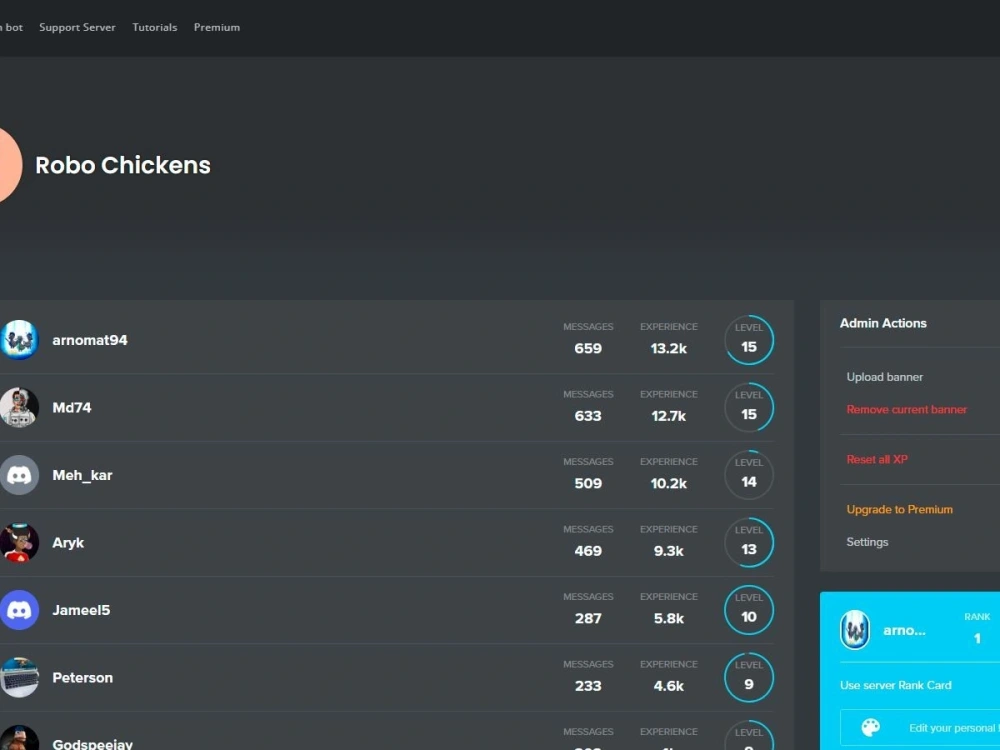Click arnomat94's Level 15 circle
Screen dimensions: 1000x750
[749, 340]
